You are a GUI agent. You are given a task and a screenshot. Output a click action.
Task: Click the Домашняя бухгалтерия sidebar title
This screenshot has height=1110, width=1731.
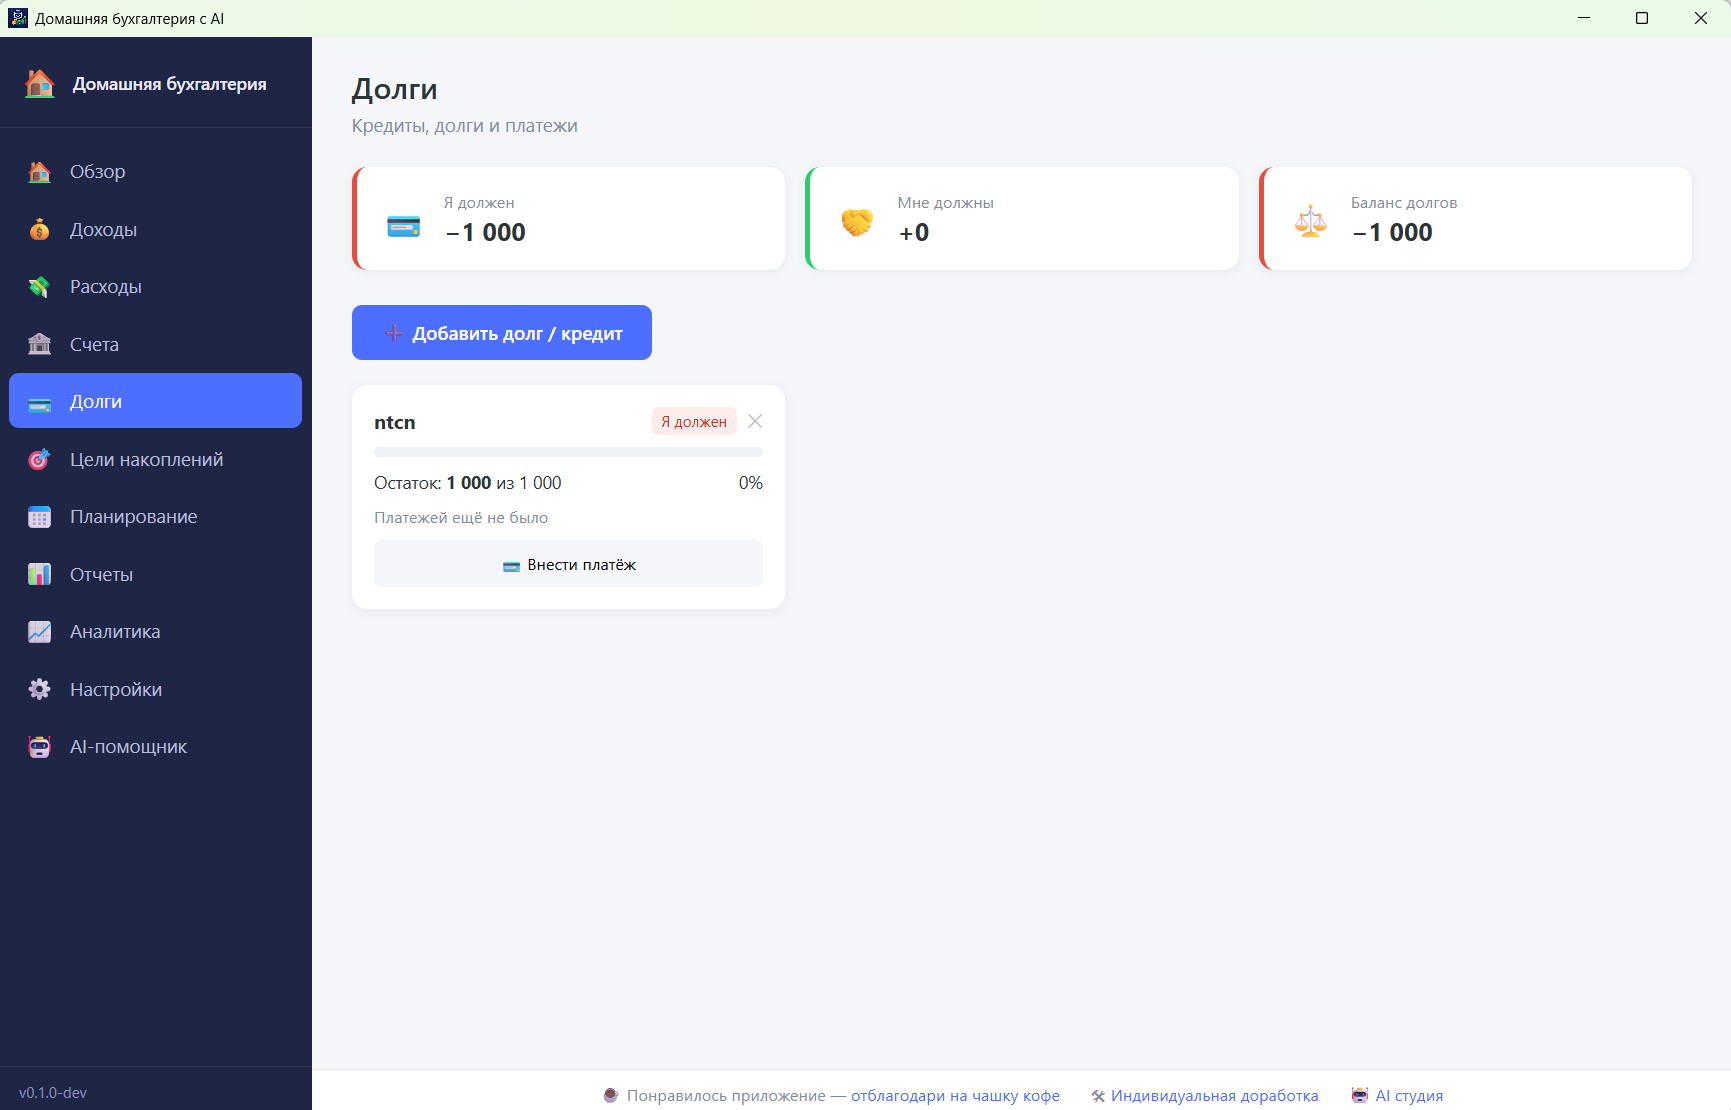[170, 84]
